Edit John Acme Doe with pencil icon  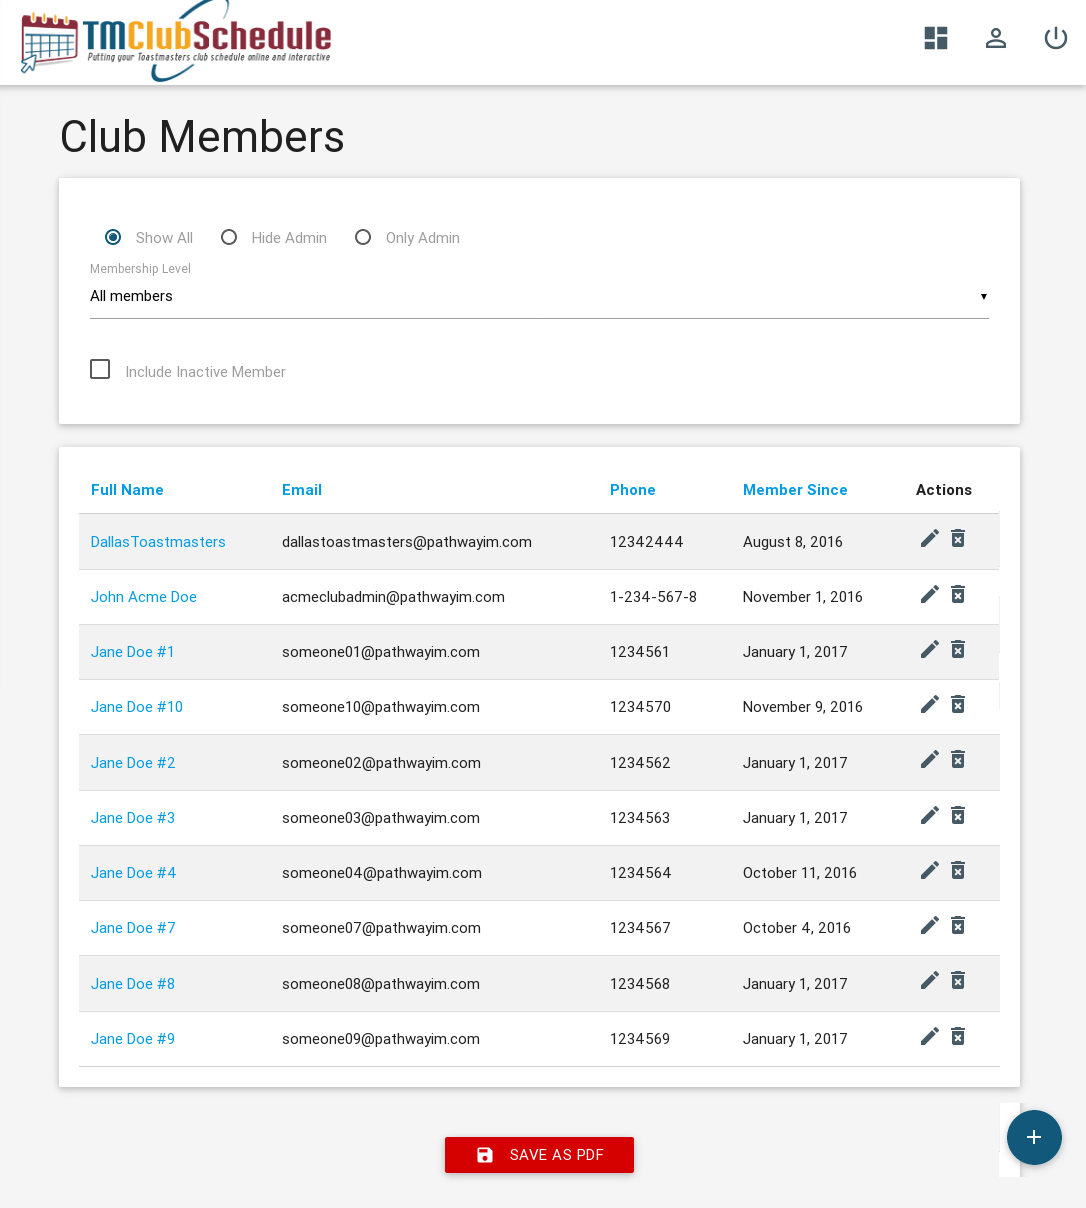pos(930,595)
